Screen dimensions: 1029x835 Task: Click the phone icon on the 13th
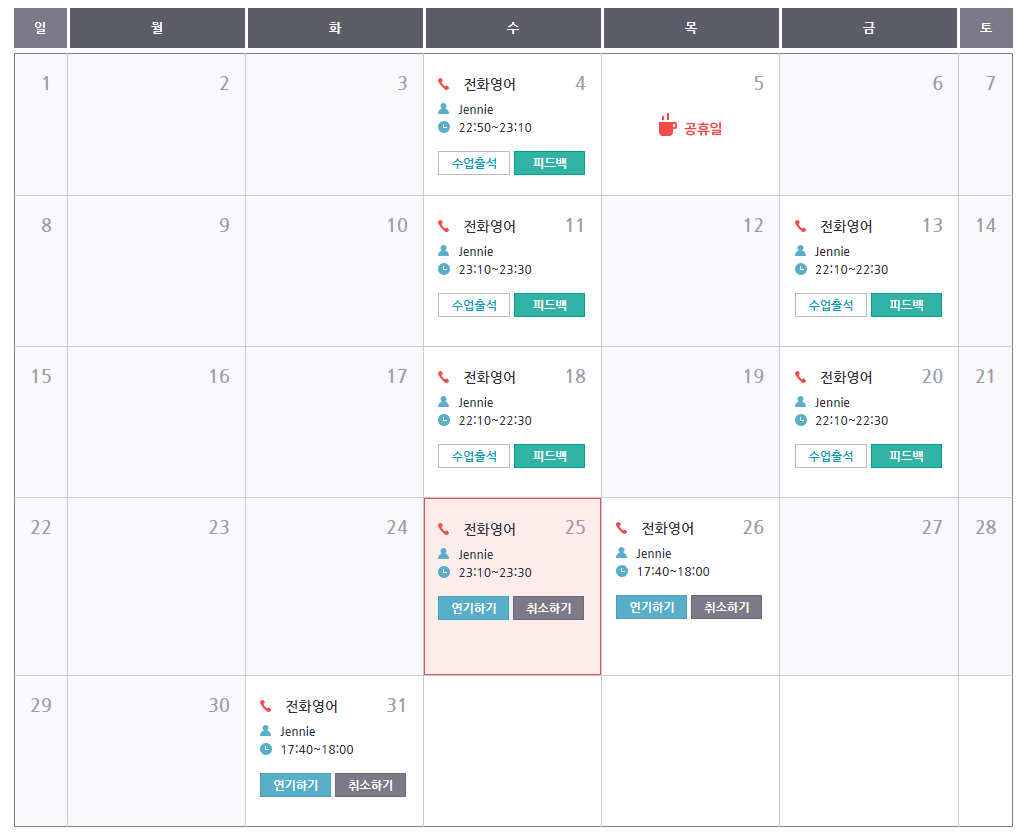[800, 226]
